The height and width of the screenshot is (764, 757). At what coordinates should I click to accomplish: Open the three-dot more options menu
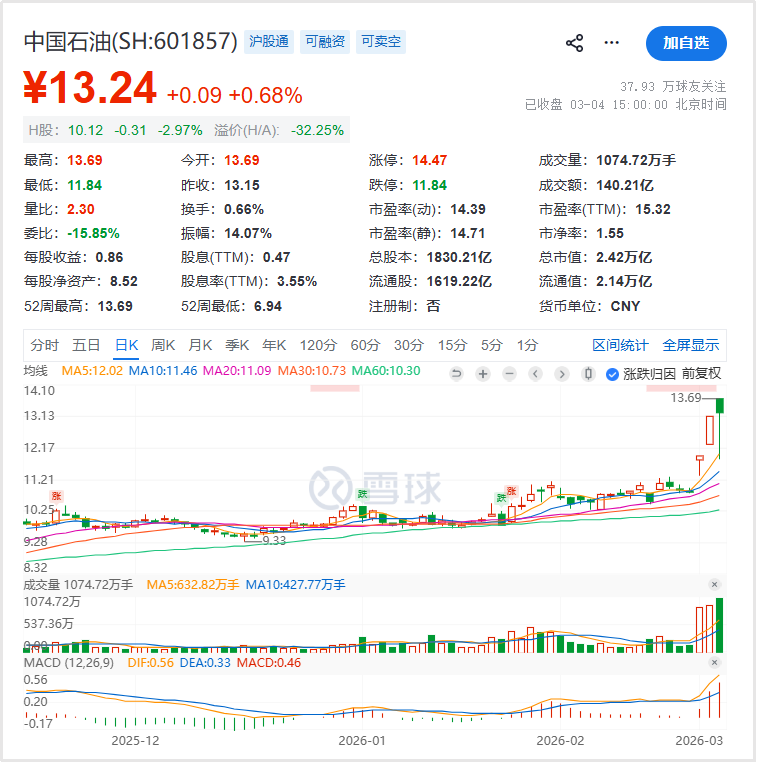tap(612, 43)
